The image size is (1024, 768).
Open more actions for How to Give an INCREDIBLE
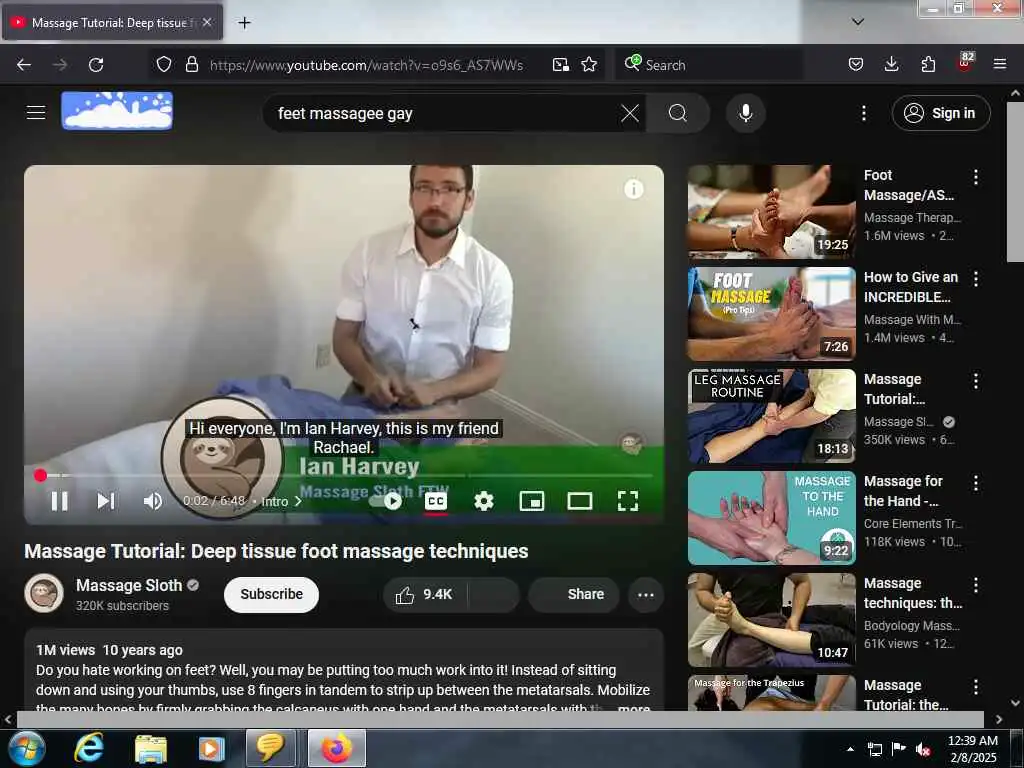pos(976,279)
